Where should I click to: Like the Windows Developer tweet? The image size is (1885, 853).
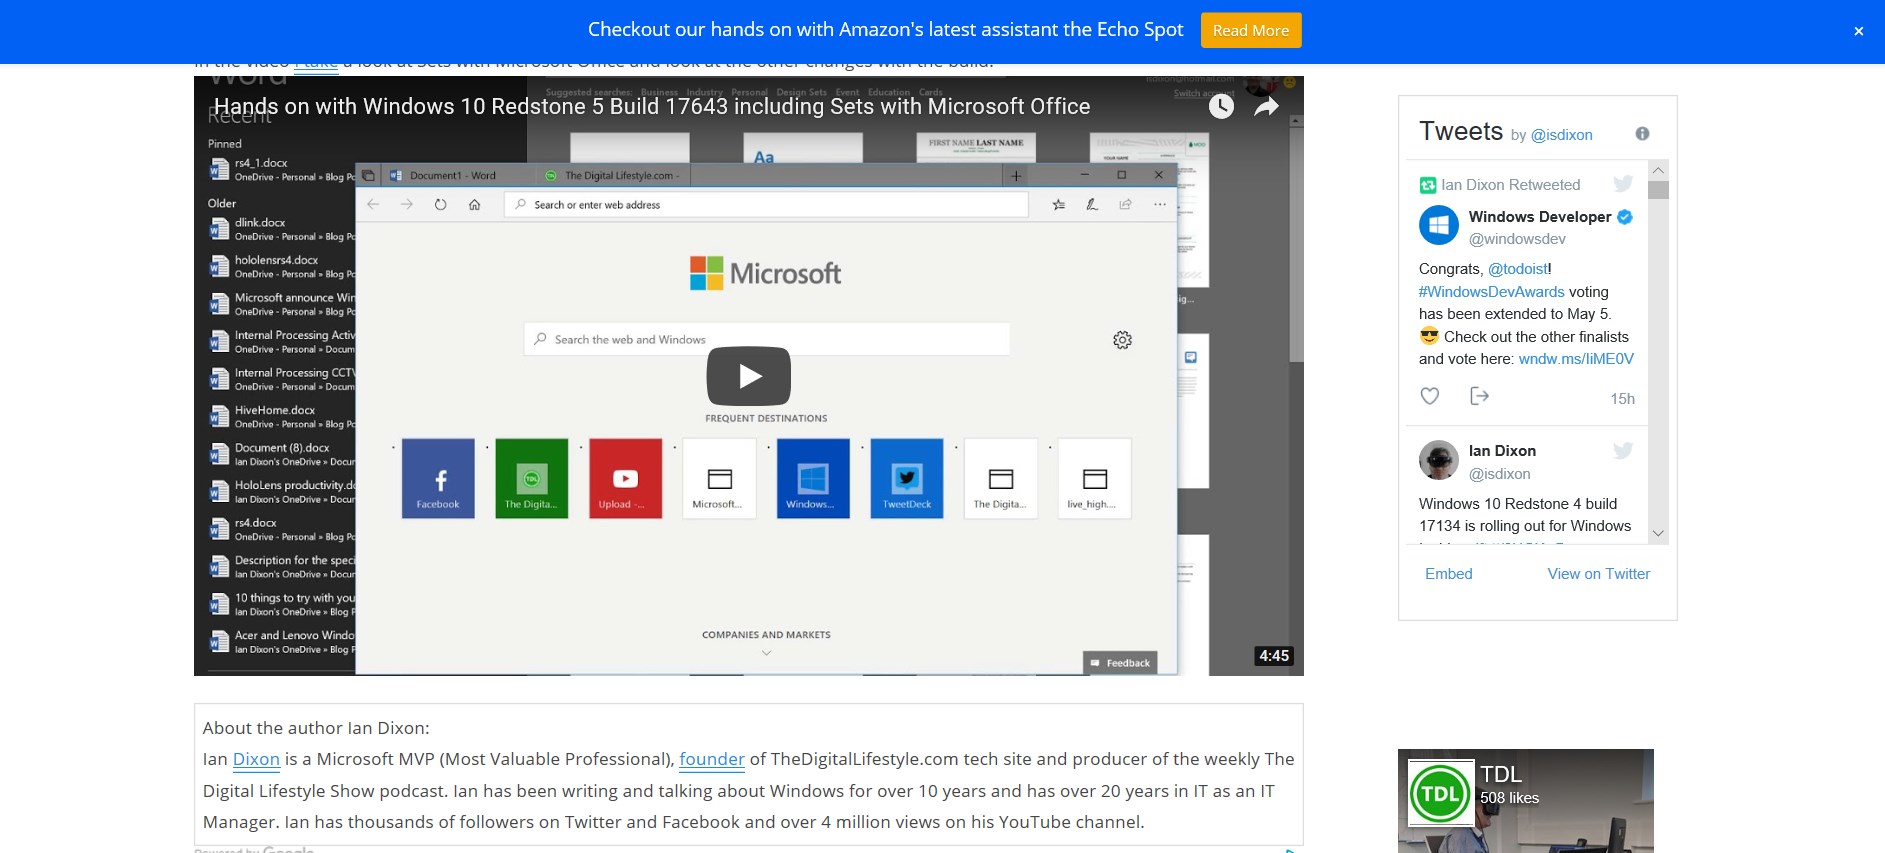[1430, 396]
